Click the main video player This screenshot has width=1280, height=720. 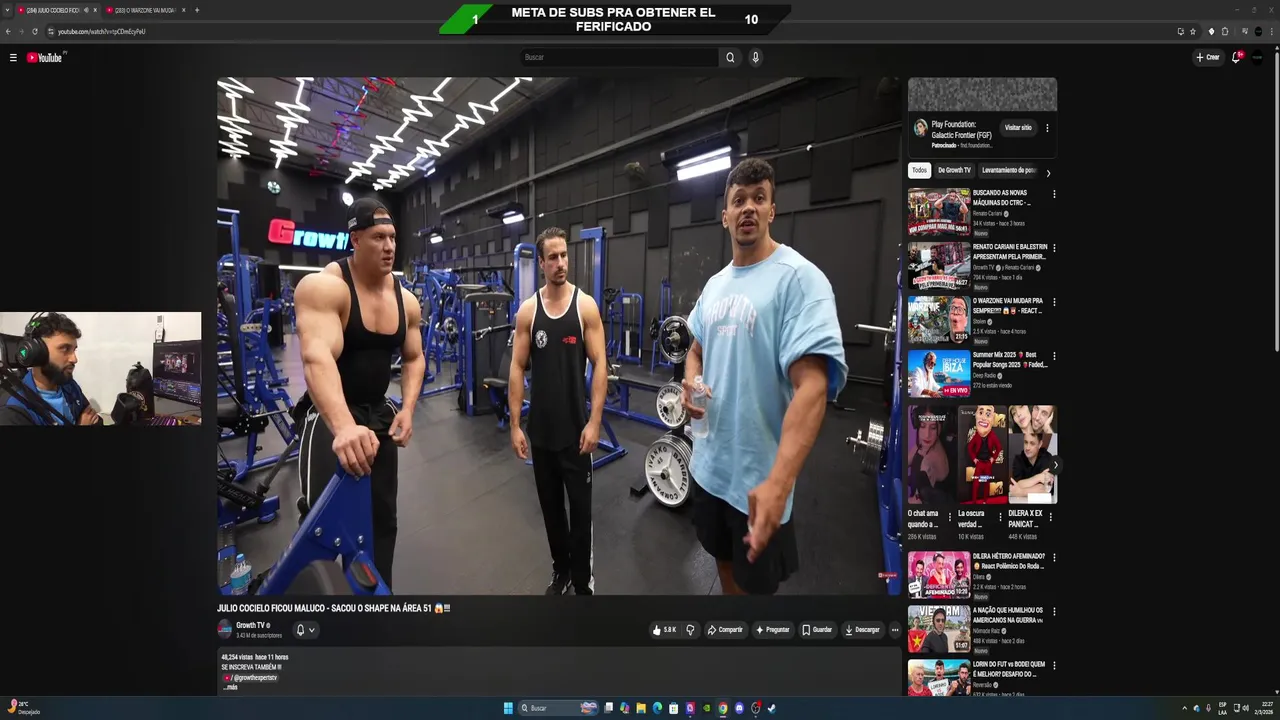point(560,336)
